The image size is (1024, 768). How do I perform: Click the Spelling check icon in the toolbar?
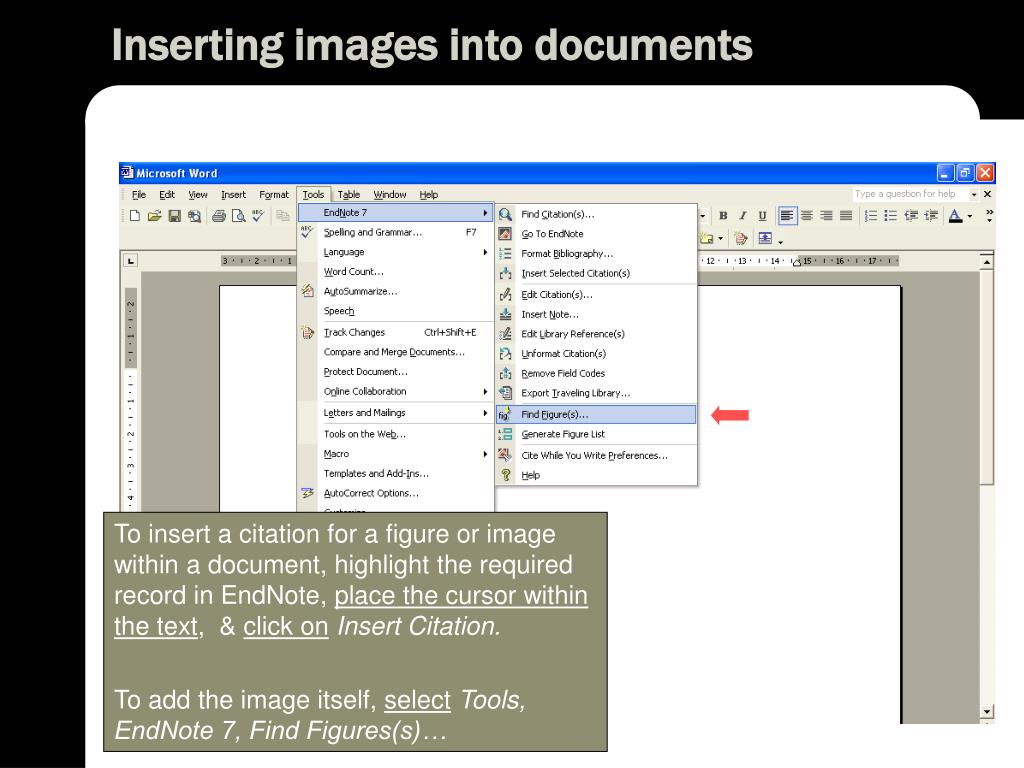(x=259, y=216)
